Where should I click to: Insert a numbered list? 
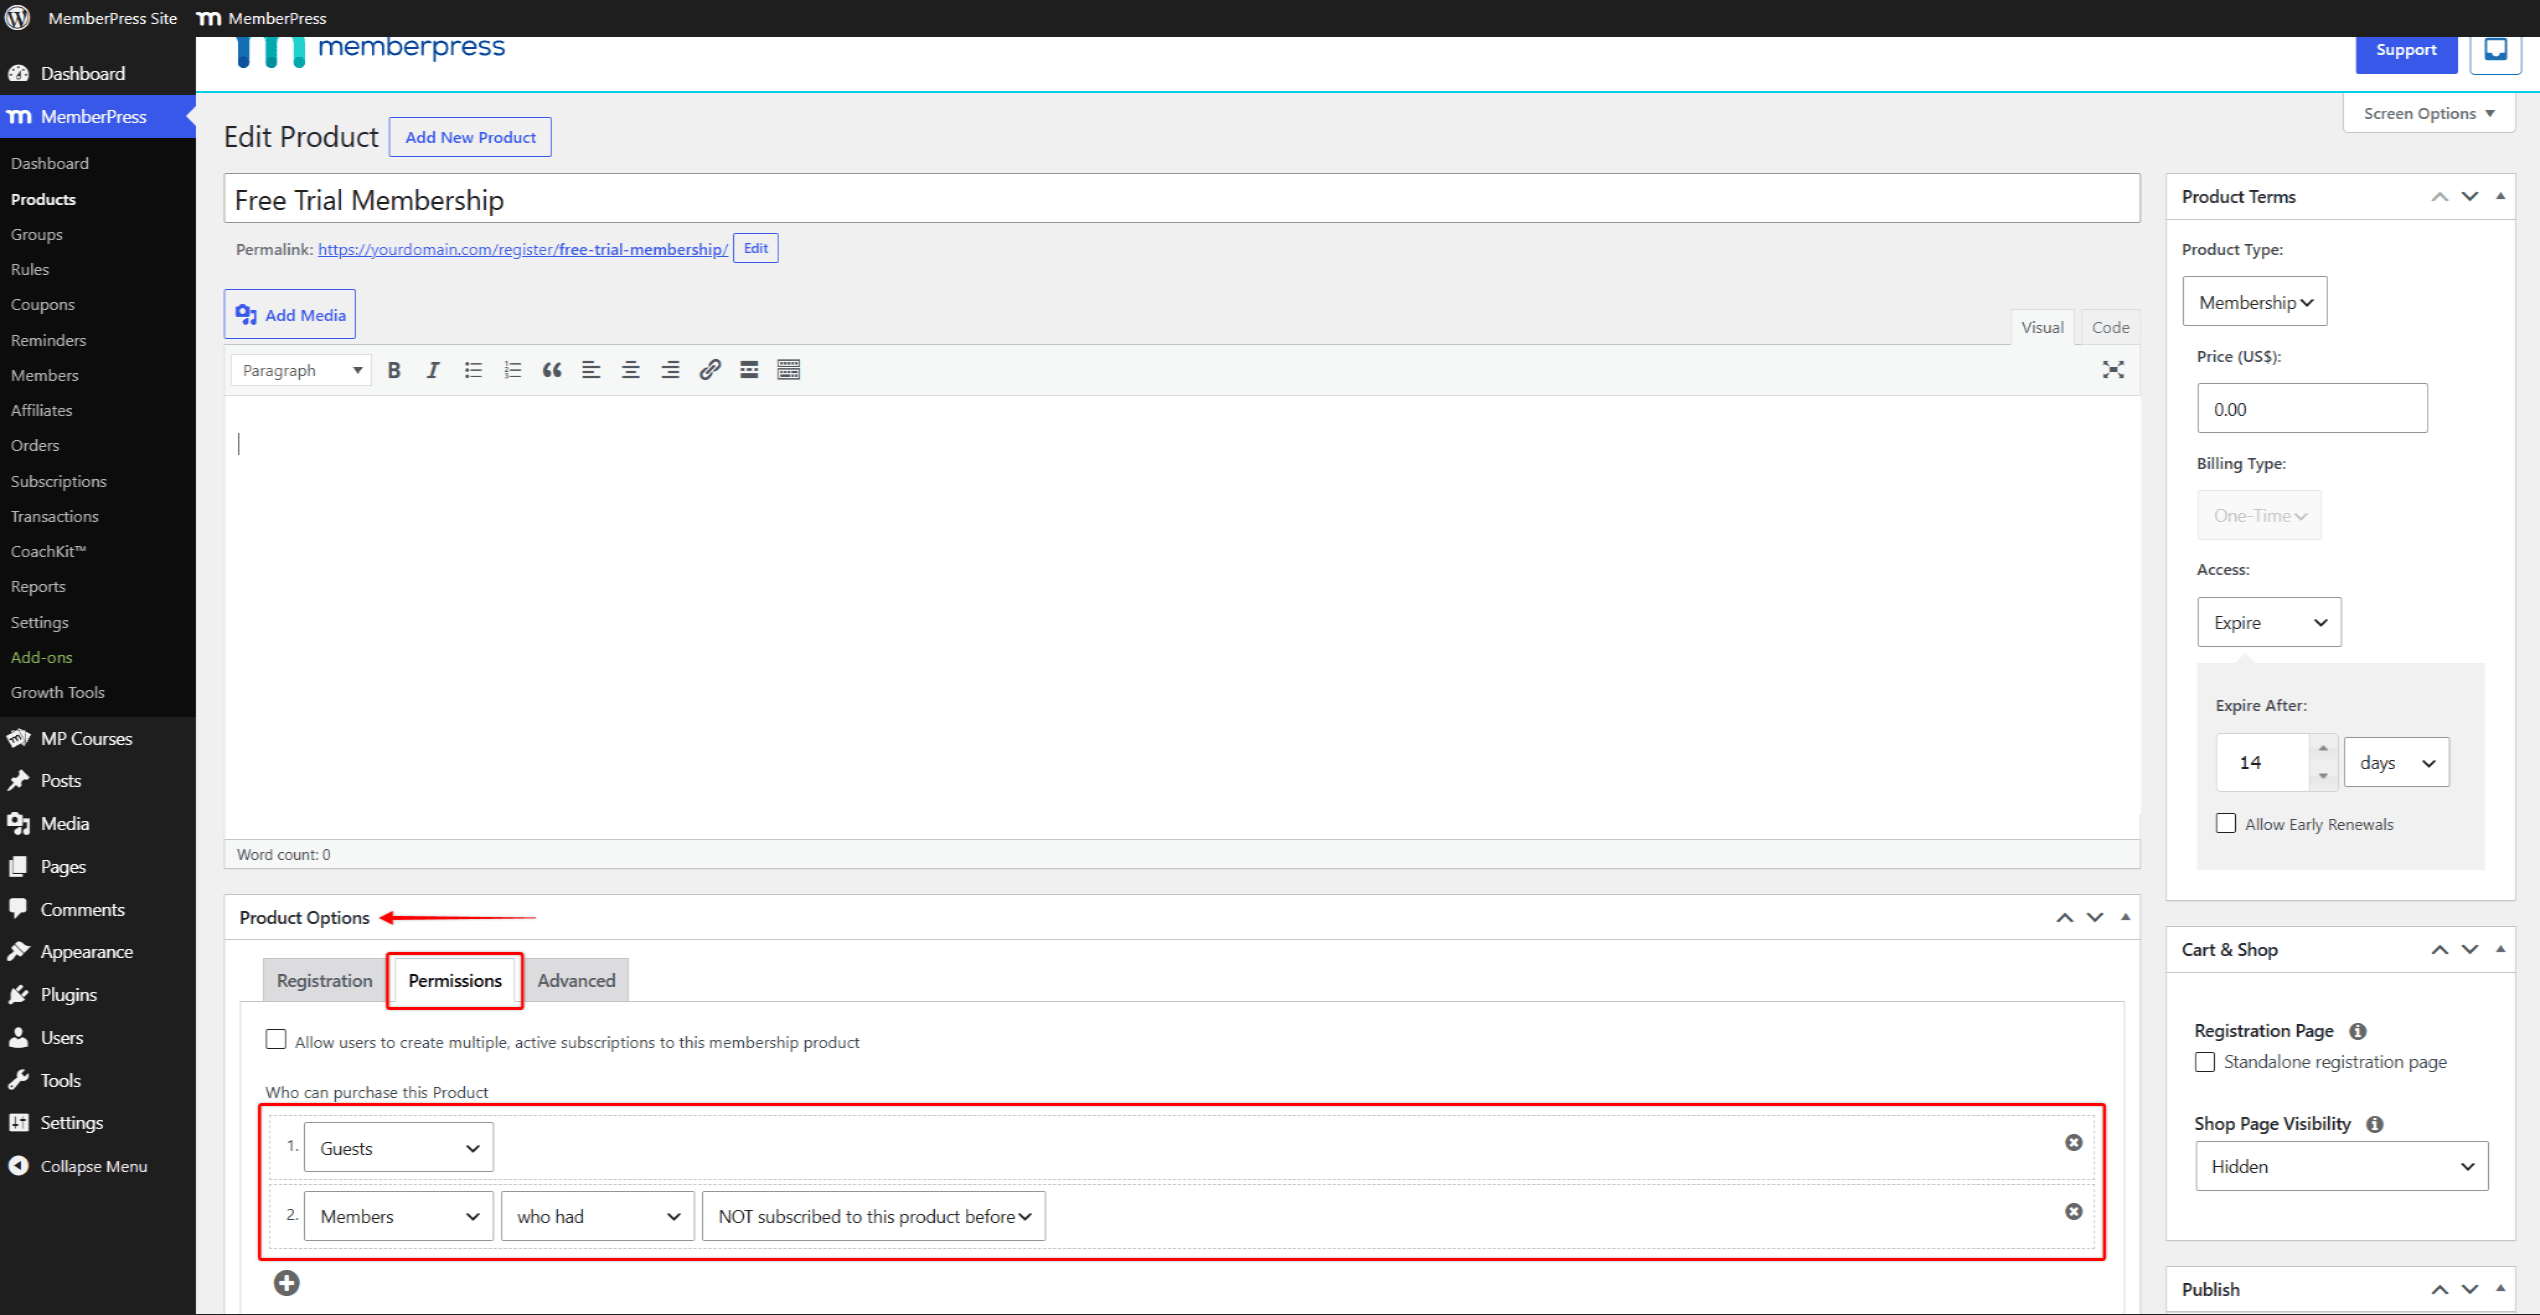[513, 370]
